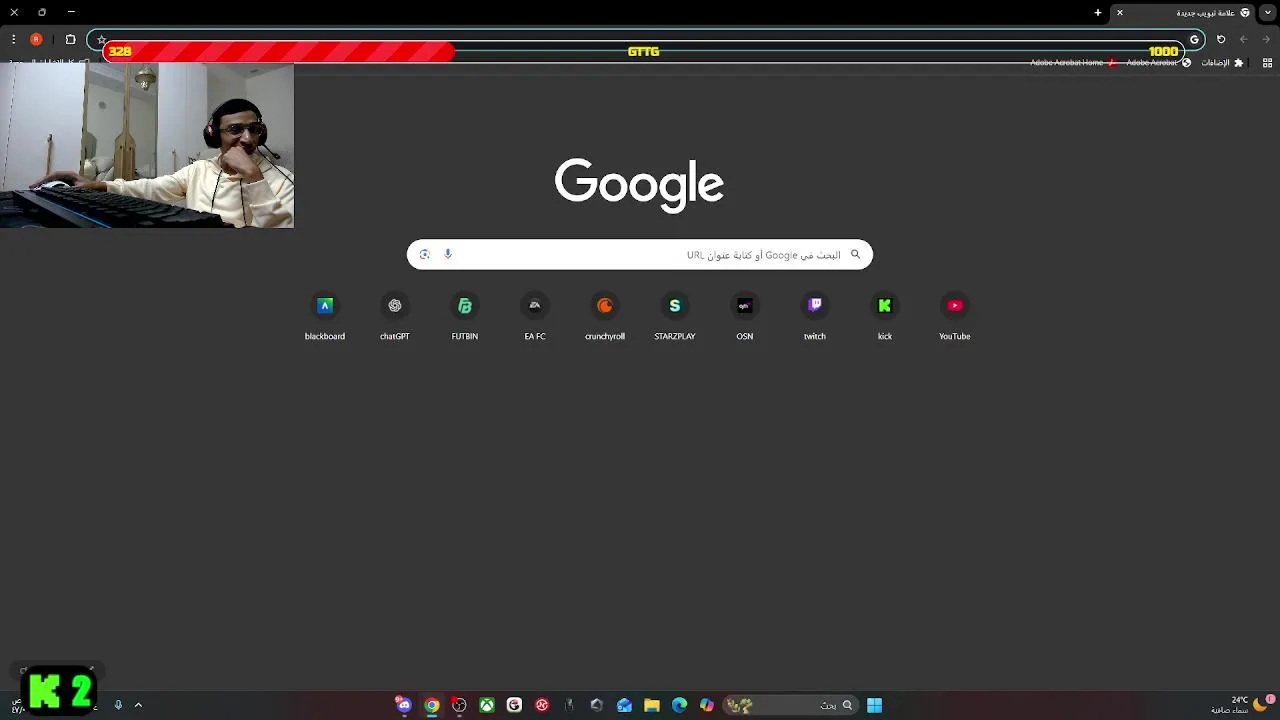Click the taskbar search box labeled بحث
1280x720 pixels.
click(791, 705)
